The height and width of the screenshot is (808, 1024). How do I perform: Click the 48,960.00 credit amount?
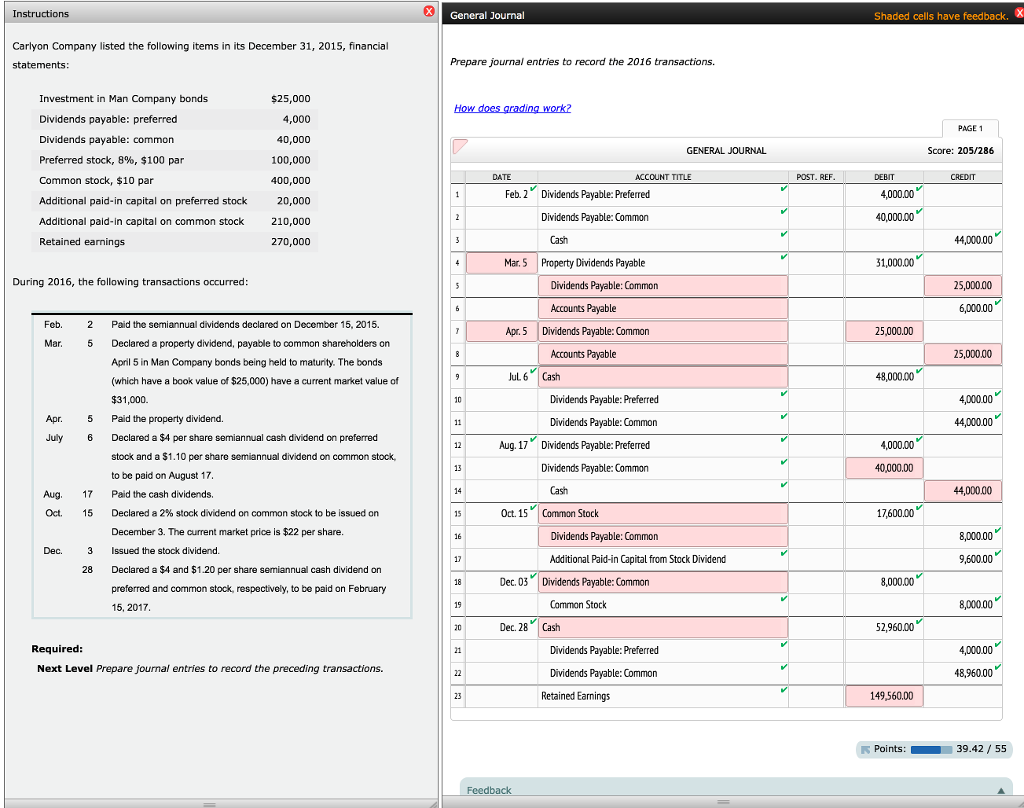click(x=963, y=673)
